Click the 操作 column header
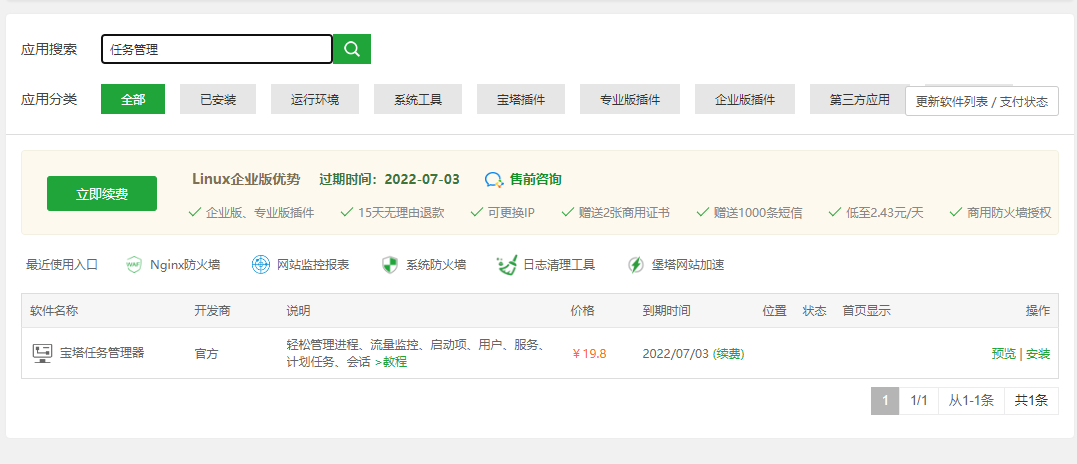The height and width of the screenshot is (464, 1077). [x=1038, y=311]
